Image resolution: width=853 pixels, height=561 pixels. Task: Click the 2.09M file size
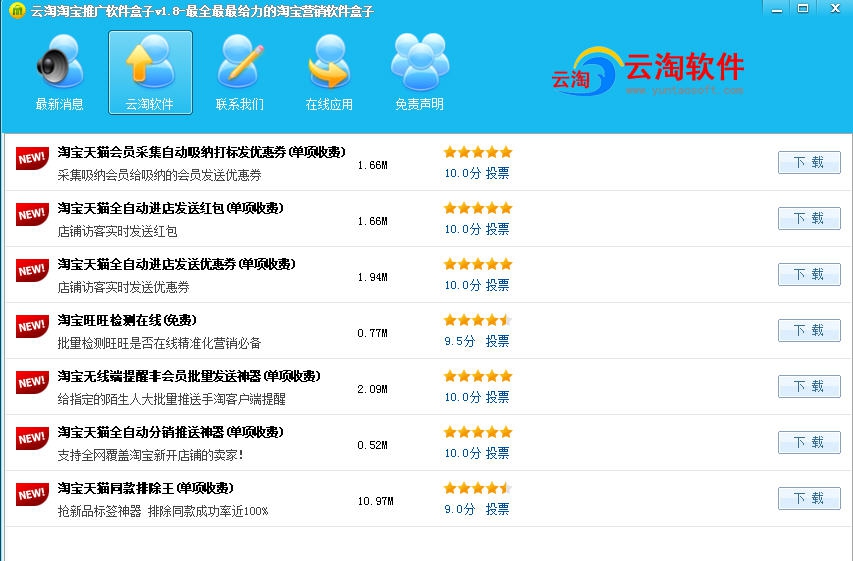(373, 389)
